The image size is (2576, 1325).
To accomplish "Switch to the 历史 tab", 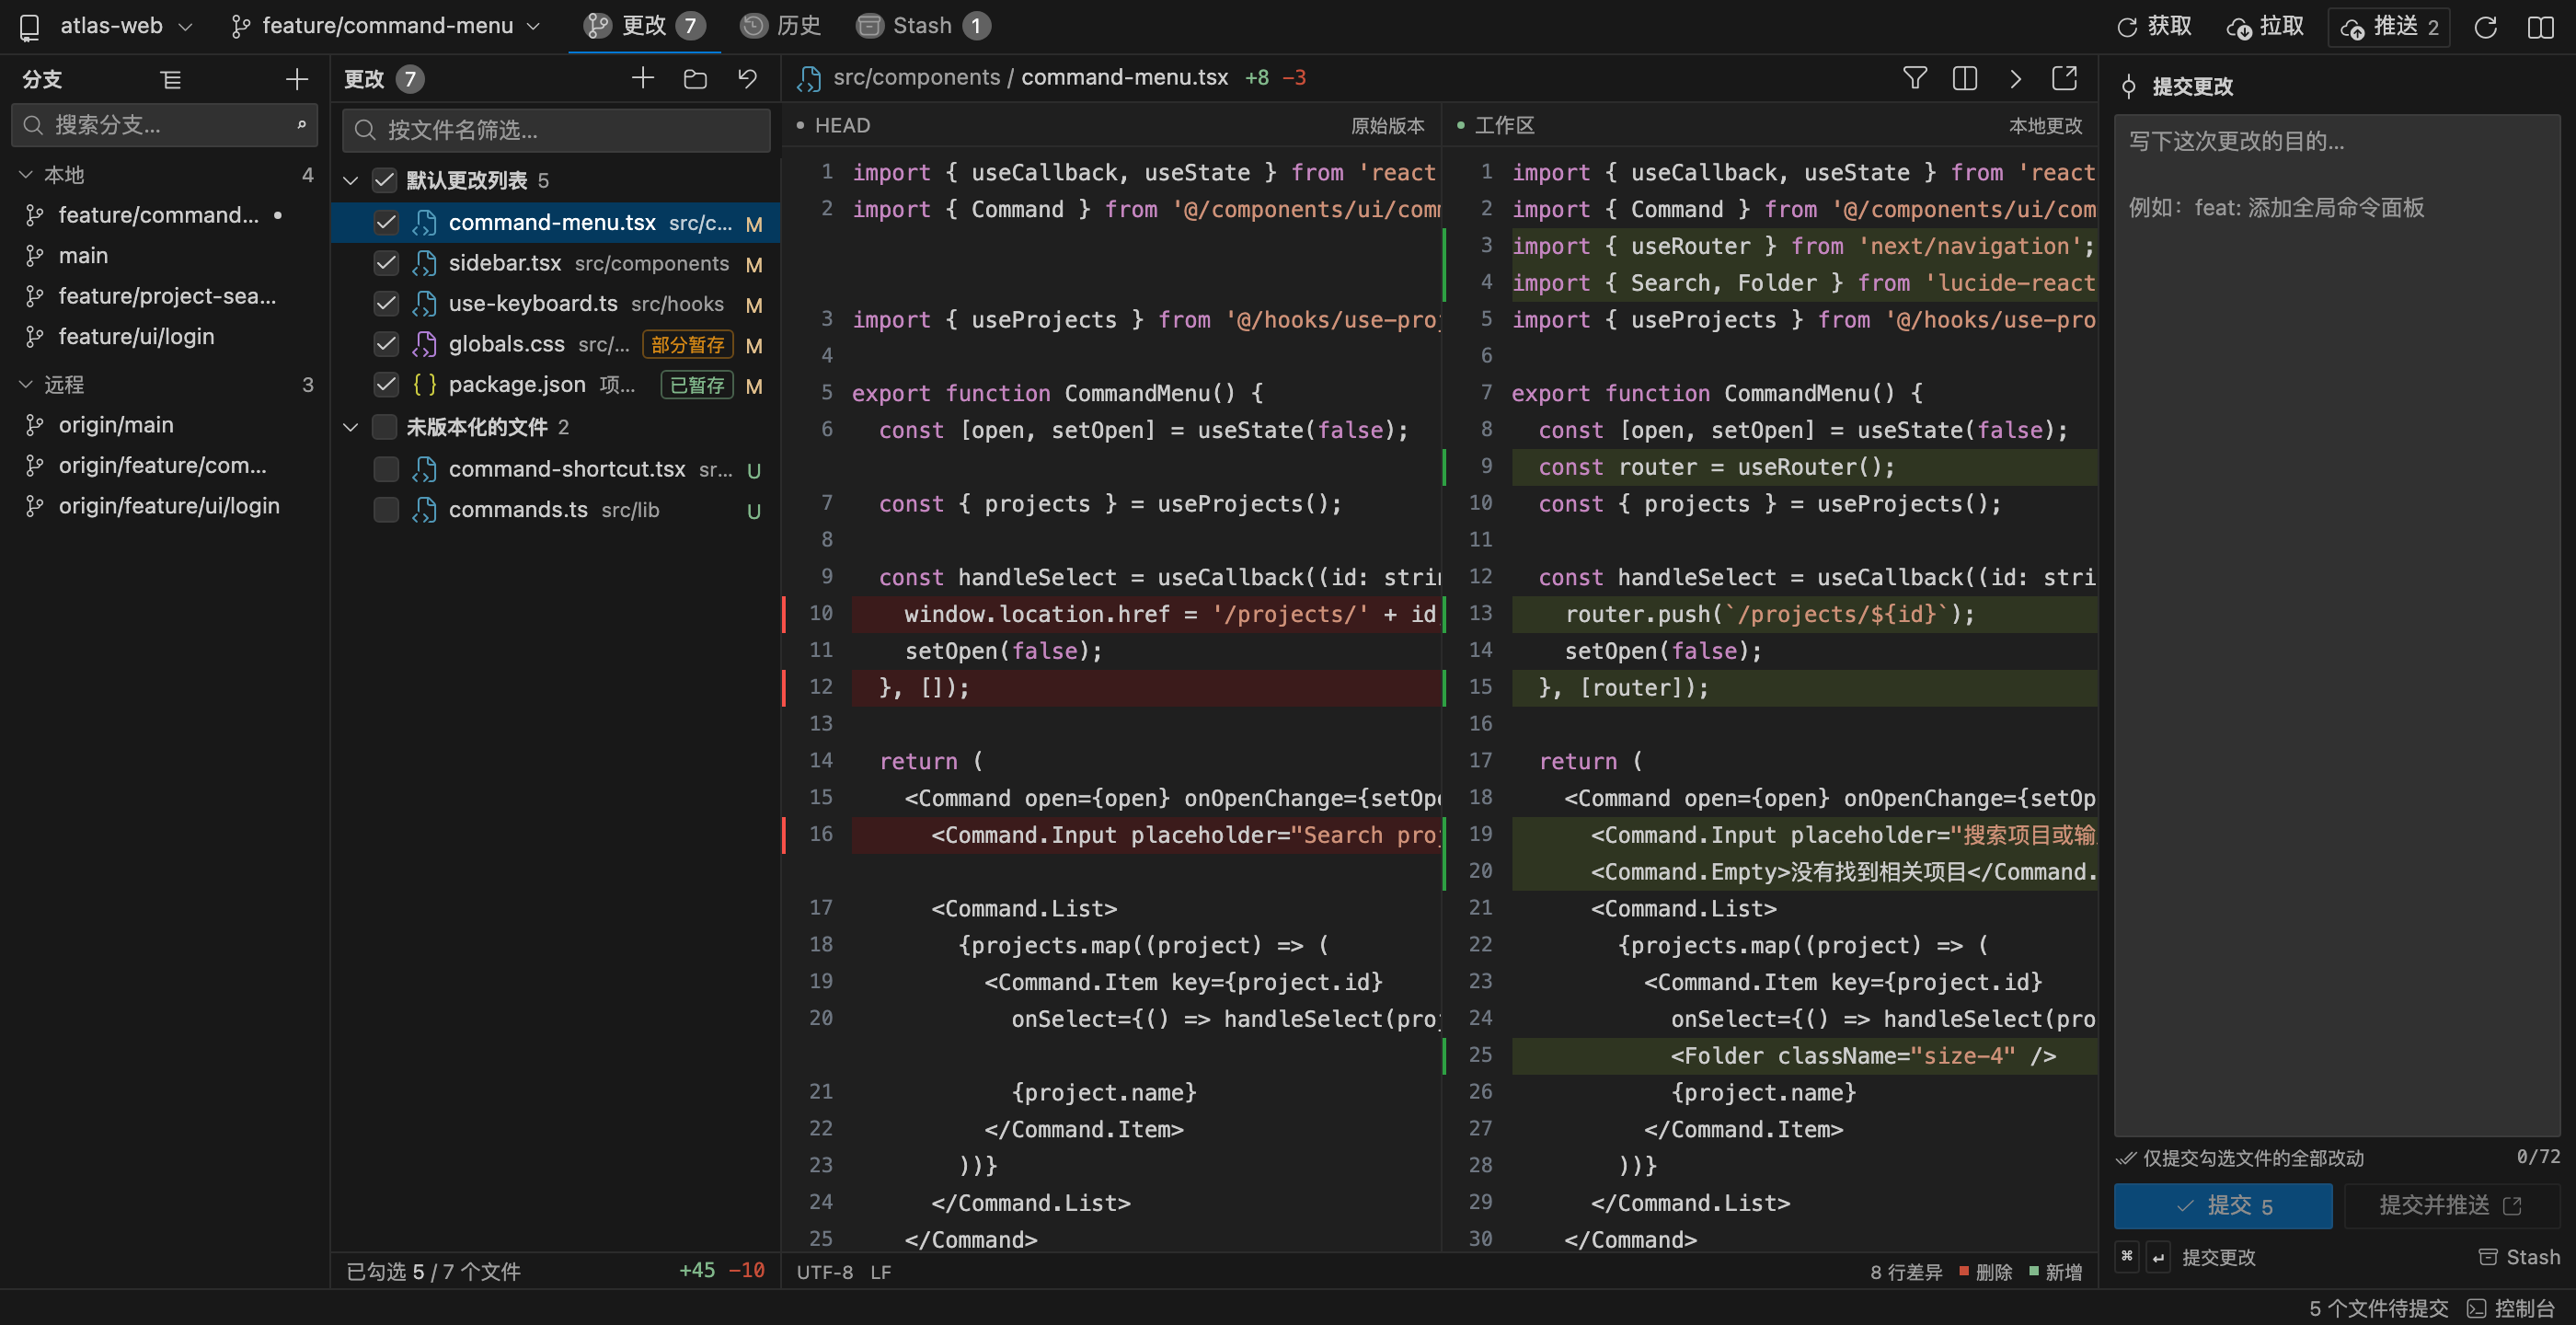I will pyautogui.click(x=780, y=26).
